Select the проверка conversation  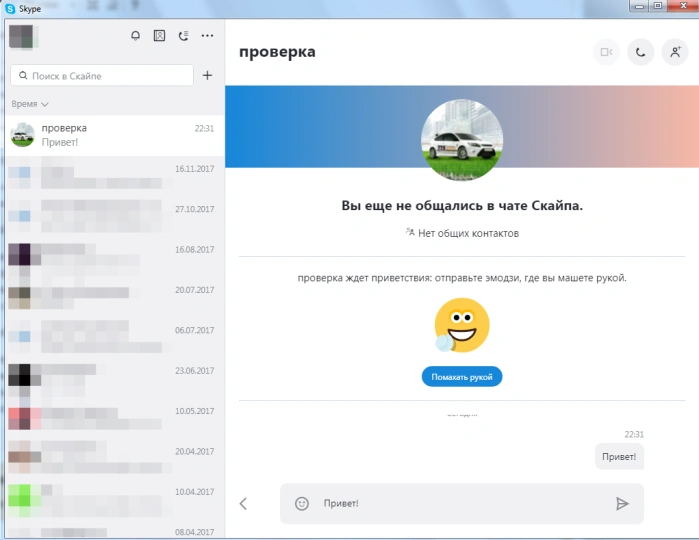click(115, 135)
